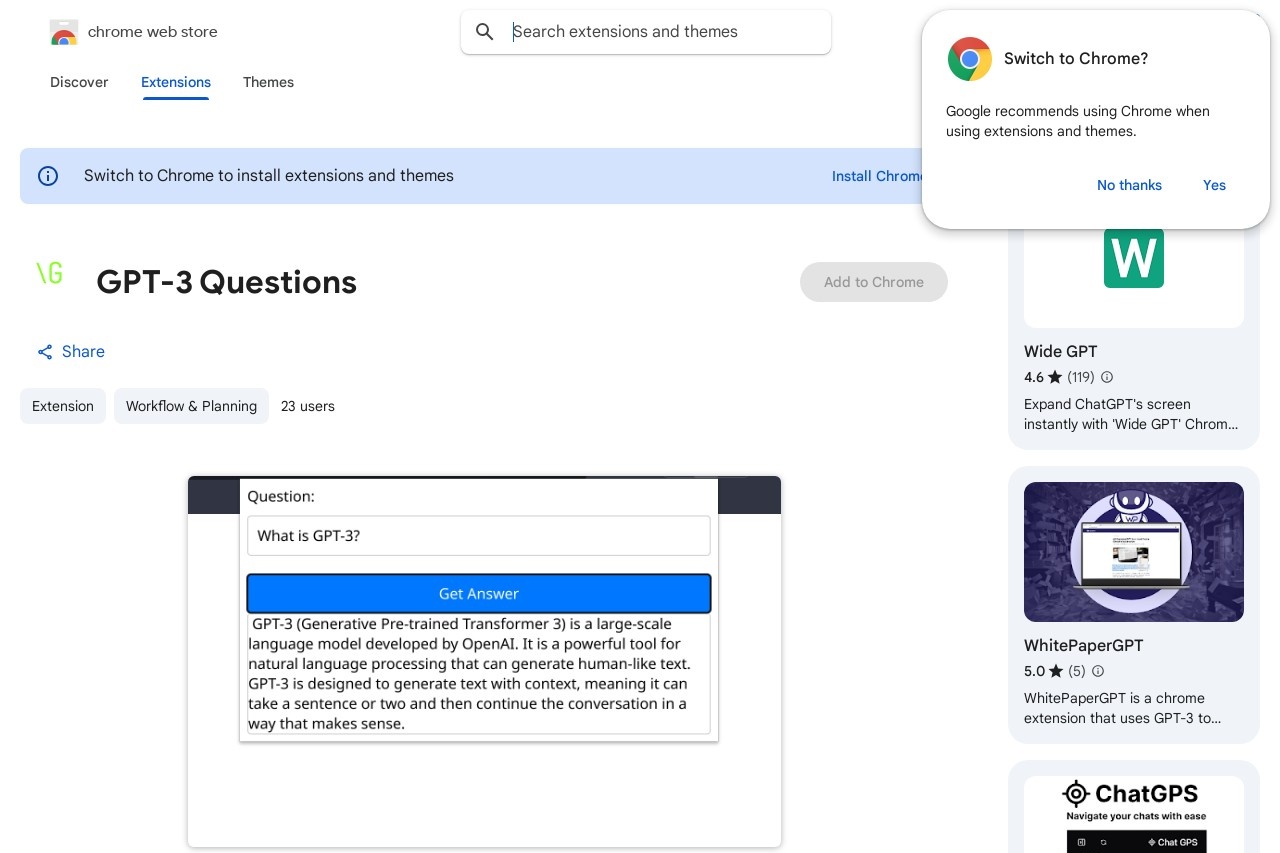Click the GPT-3 Questions extension logo
The height and width of the screenshot is (853, 1280).
49,273
